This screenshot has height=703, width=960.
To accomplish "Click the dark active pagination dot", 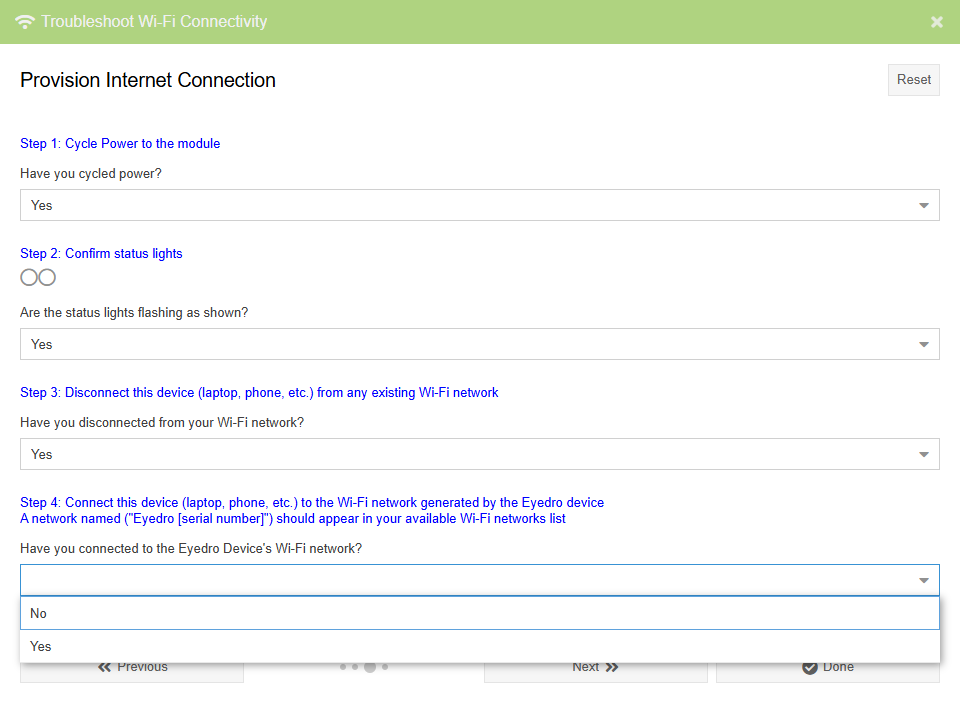I will 370,666.
